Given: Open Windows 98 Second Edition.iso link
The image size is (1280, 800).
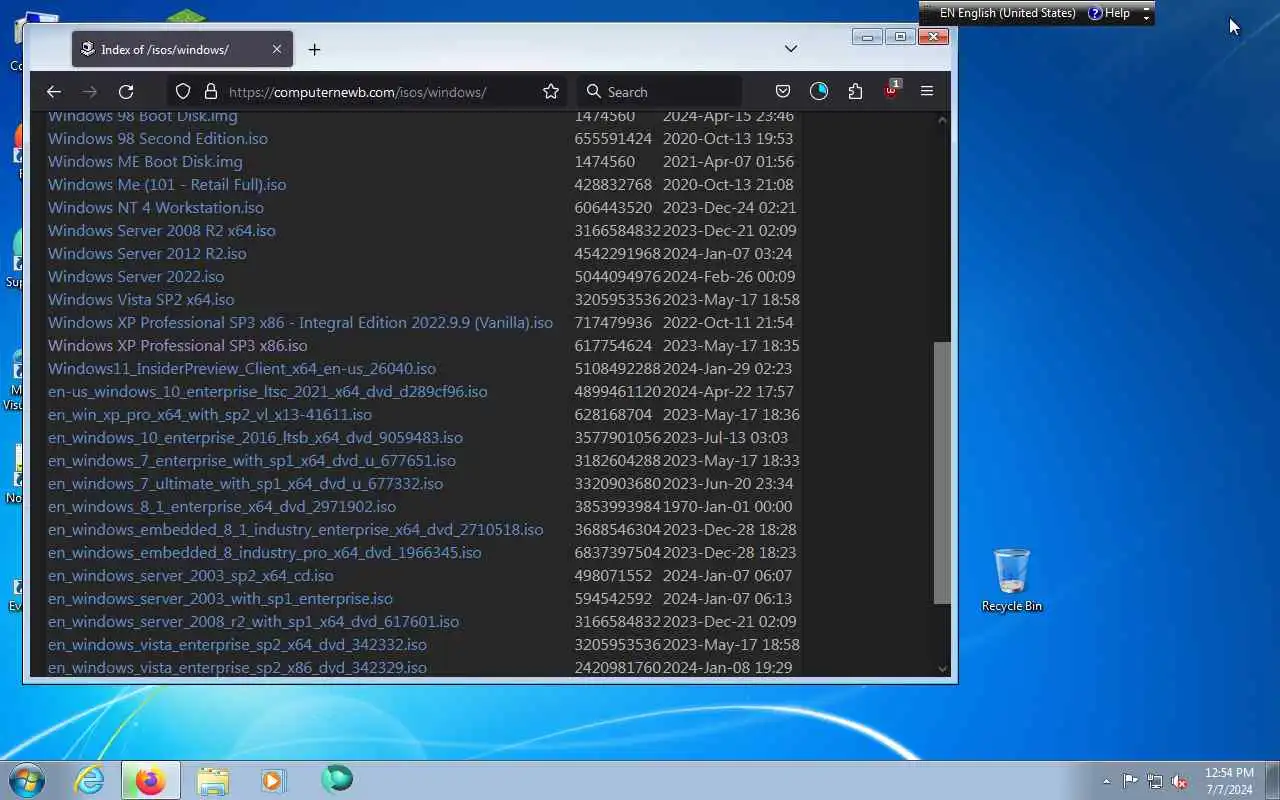Looking at the screenshot, I should pos(158,139).
